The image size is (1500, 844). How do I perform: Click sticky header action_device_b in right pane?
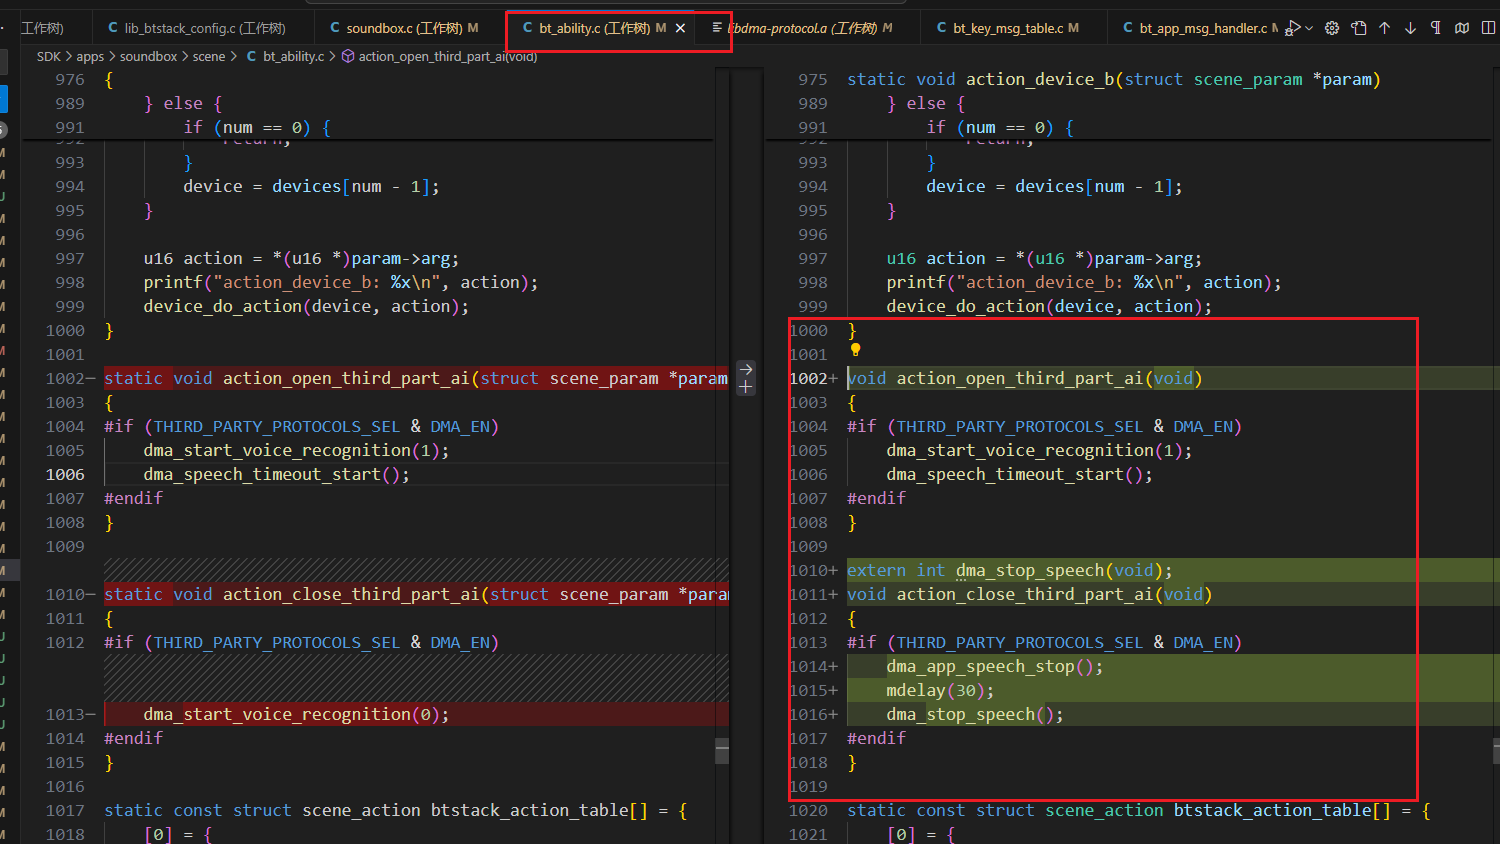[x=1130, y=79]
